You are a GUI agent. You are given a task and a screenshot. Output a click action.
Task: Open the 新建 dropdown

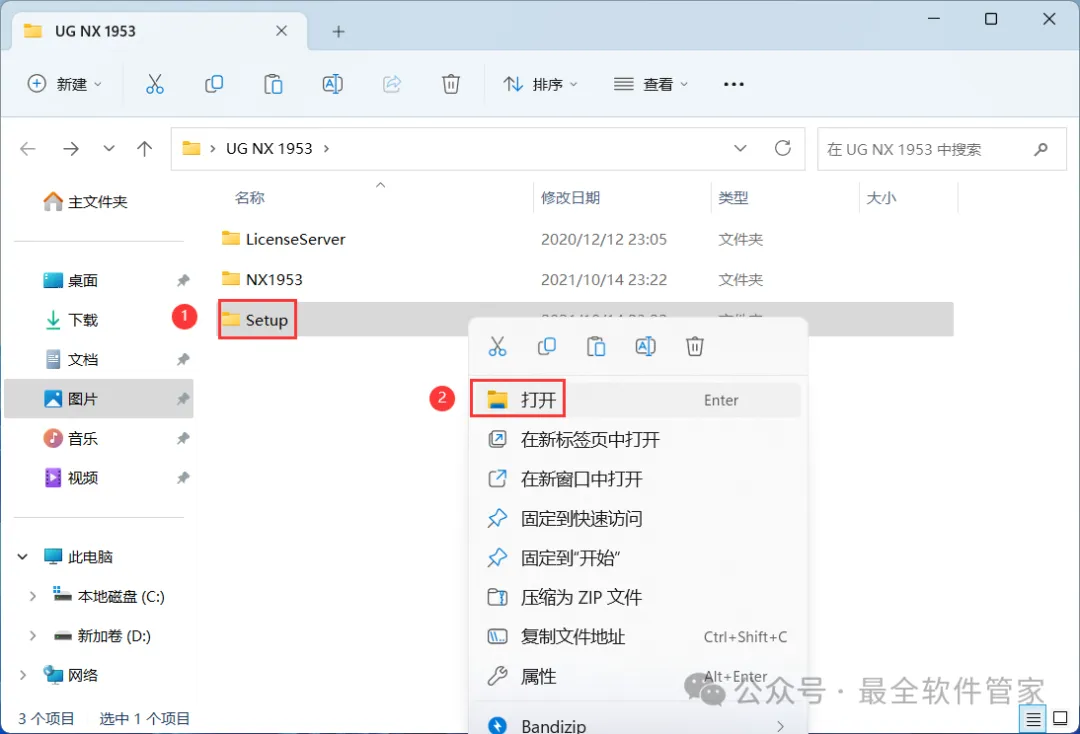point(65,84)
